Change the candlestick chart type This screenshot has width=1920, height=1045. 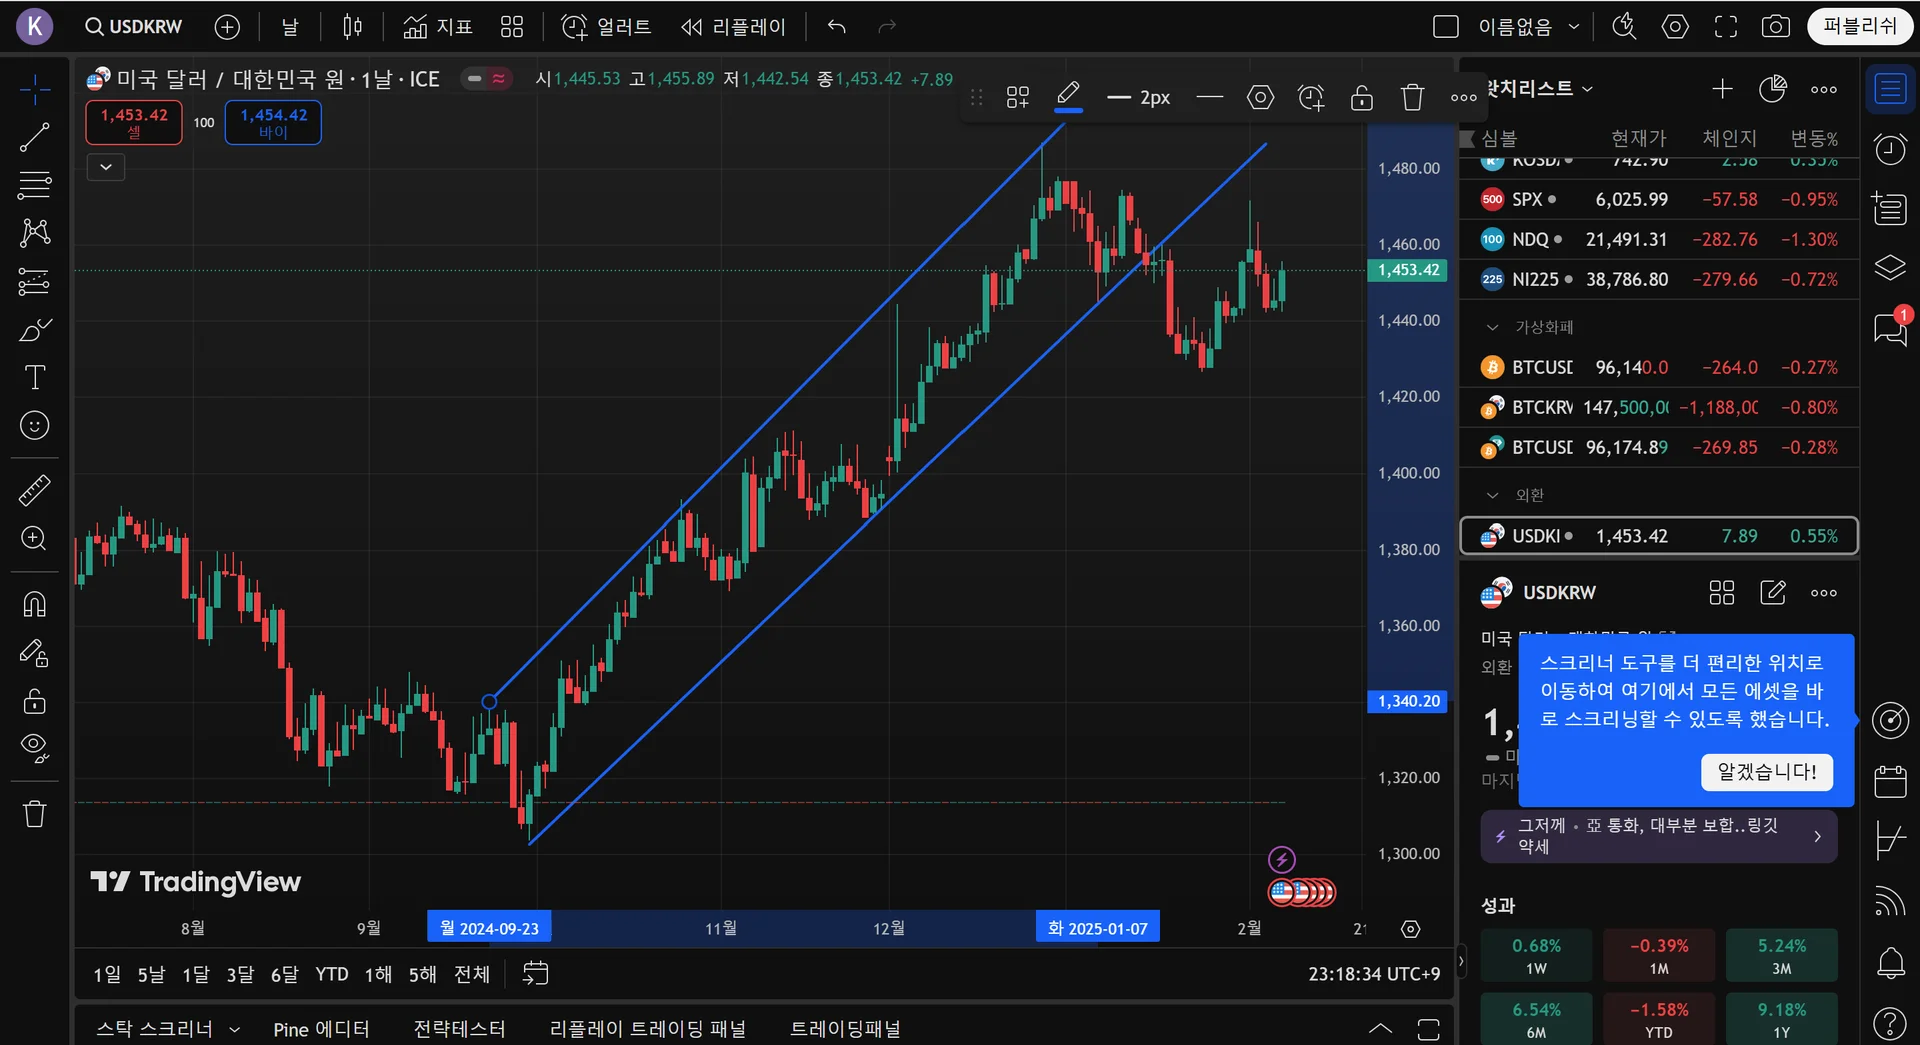pyautogui.click(x=352, y=27)
